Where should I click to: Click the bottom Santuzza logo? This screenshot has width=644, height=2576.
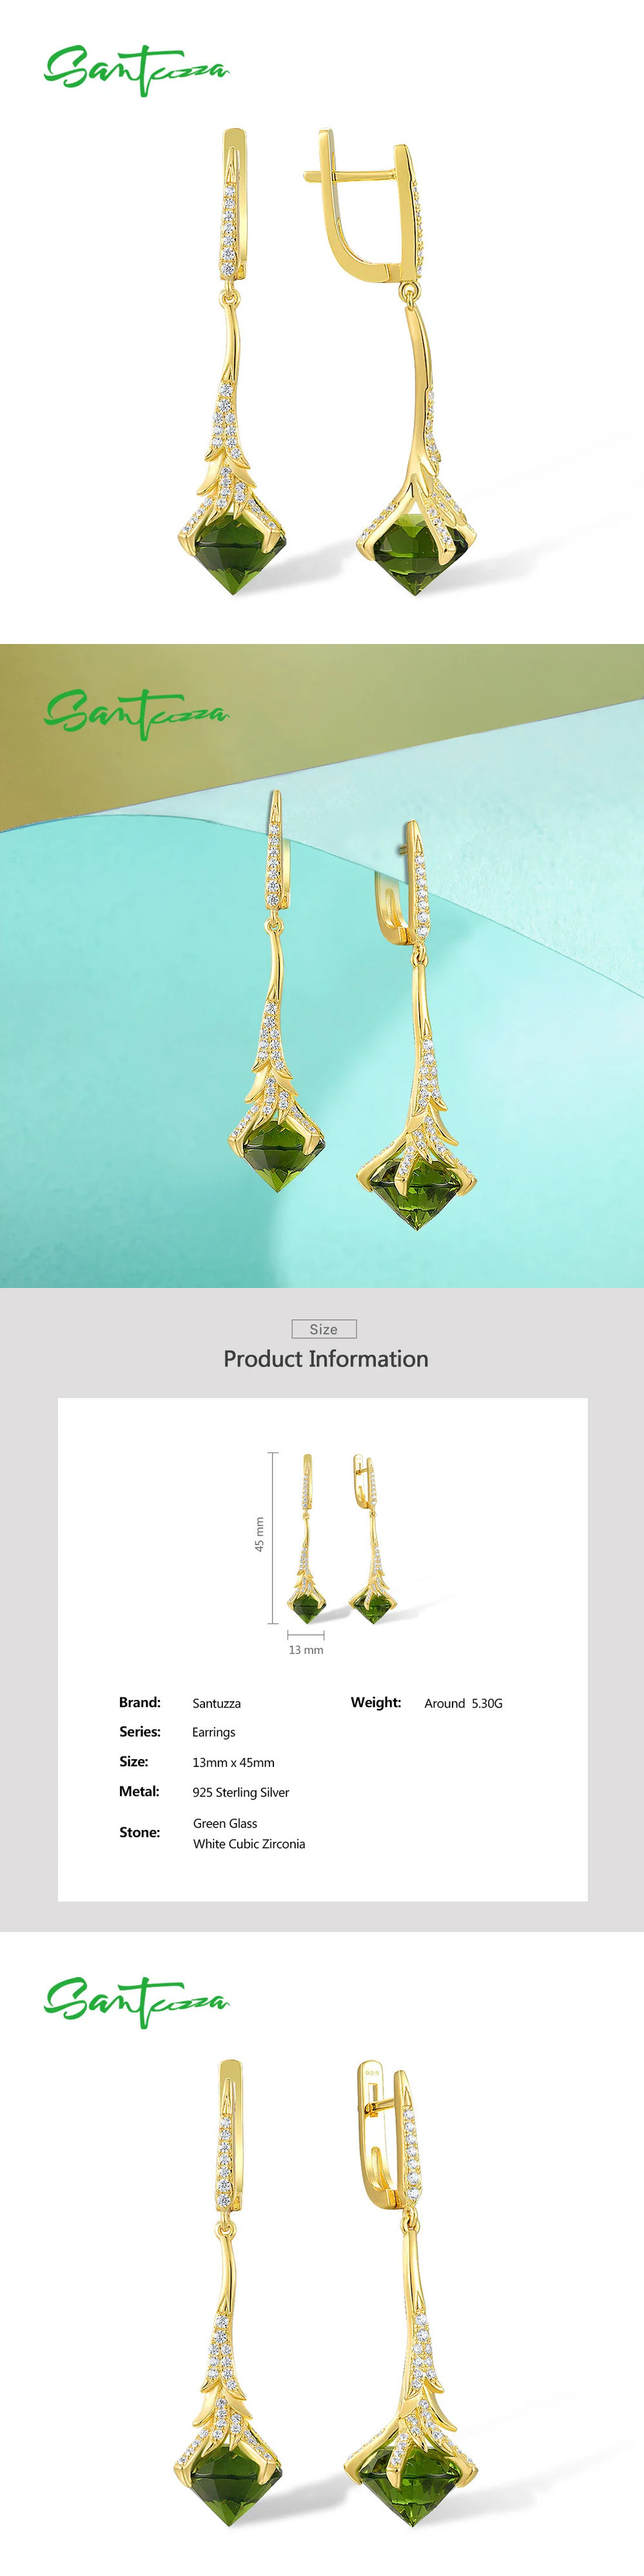pos(136,2002)
